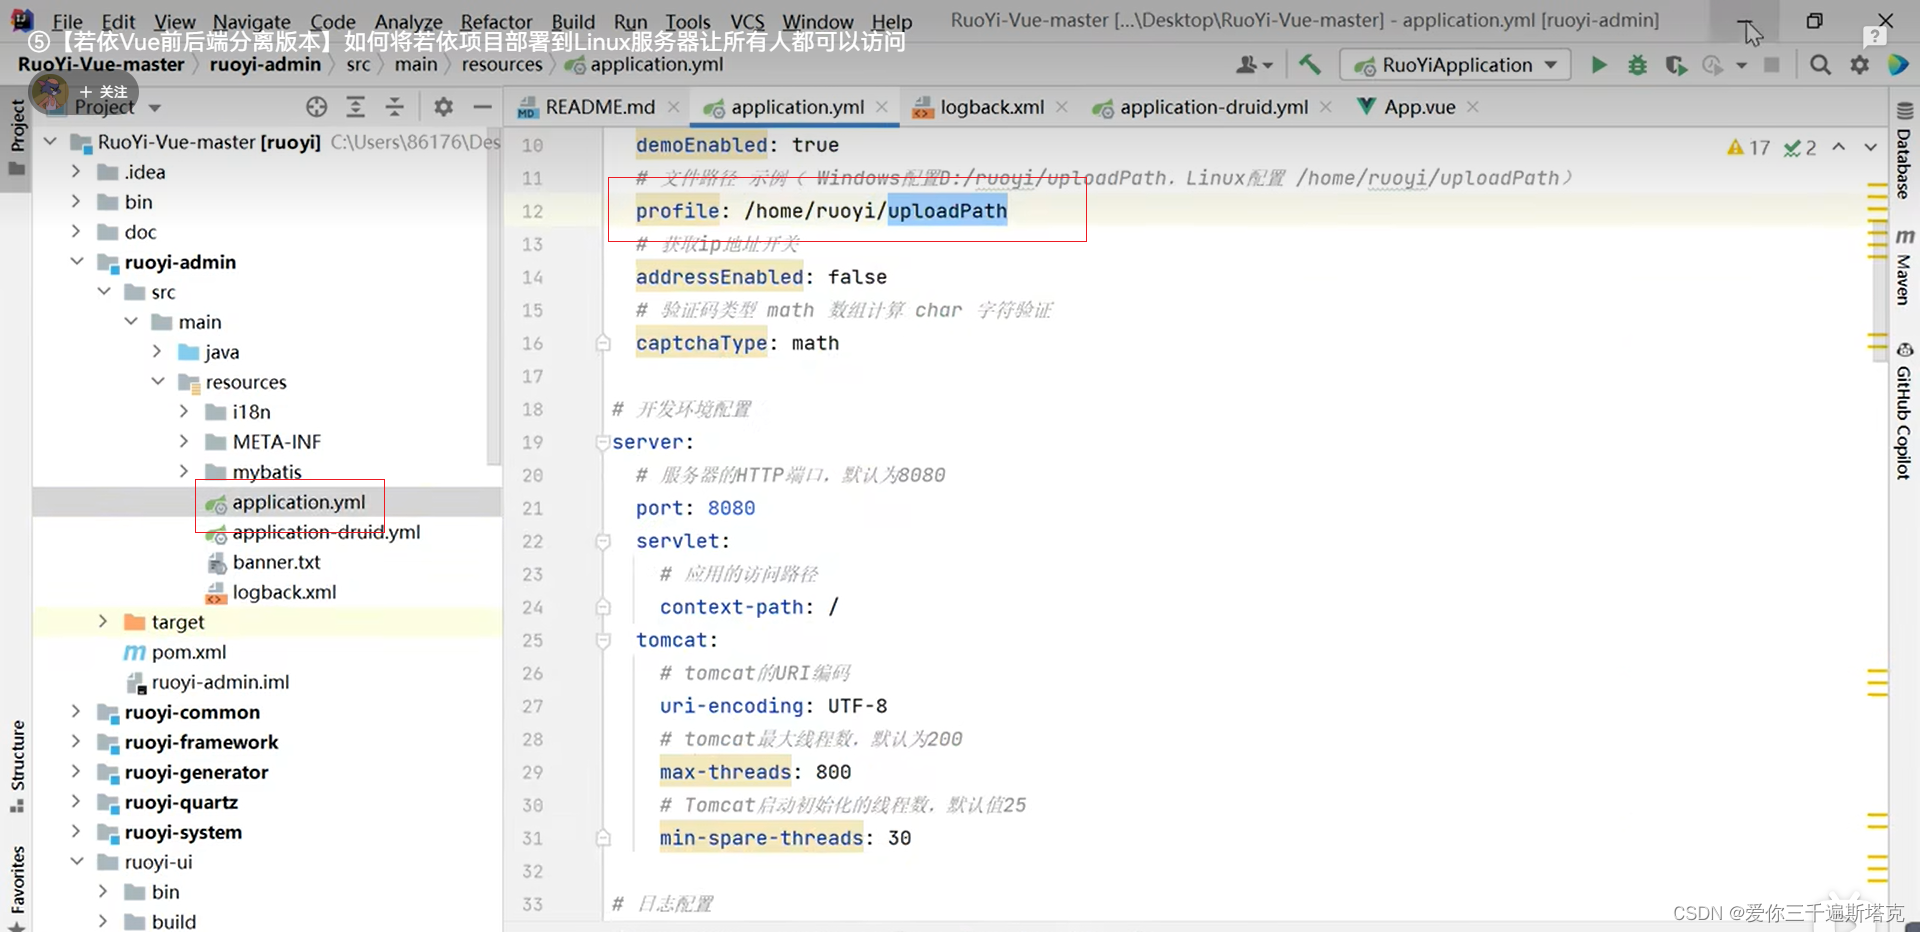Click the 关注 follow button overlay

pyautogui.click(x=103, y=92)
